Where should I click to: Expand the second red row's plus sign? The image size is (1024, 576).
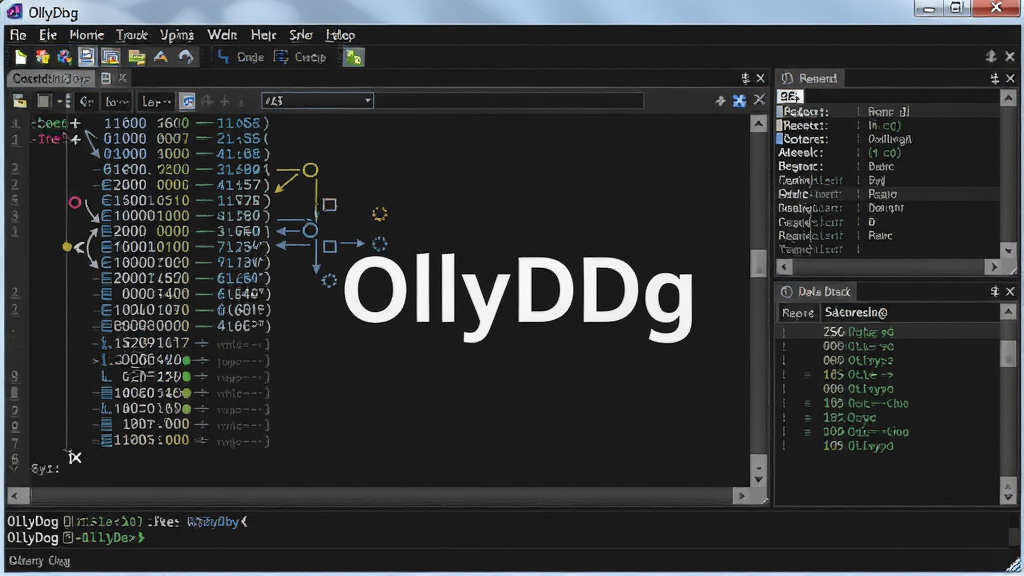(x=76, y=139)
